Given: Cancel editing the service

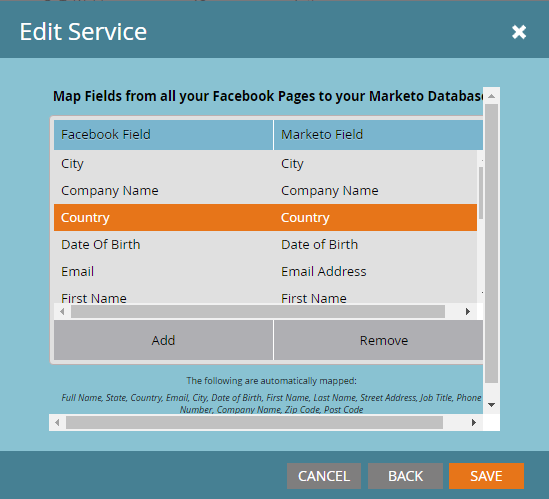Looking at the screenshot, I should (x=324, y=476).
